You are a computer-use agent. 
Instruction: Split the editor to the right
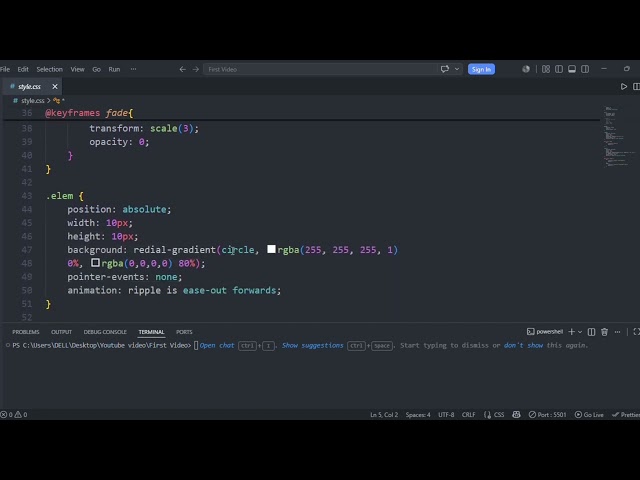click(636, 87)
